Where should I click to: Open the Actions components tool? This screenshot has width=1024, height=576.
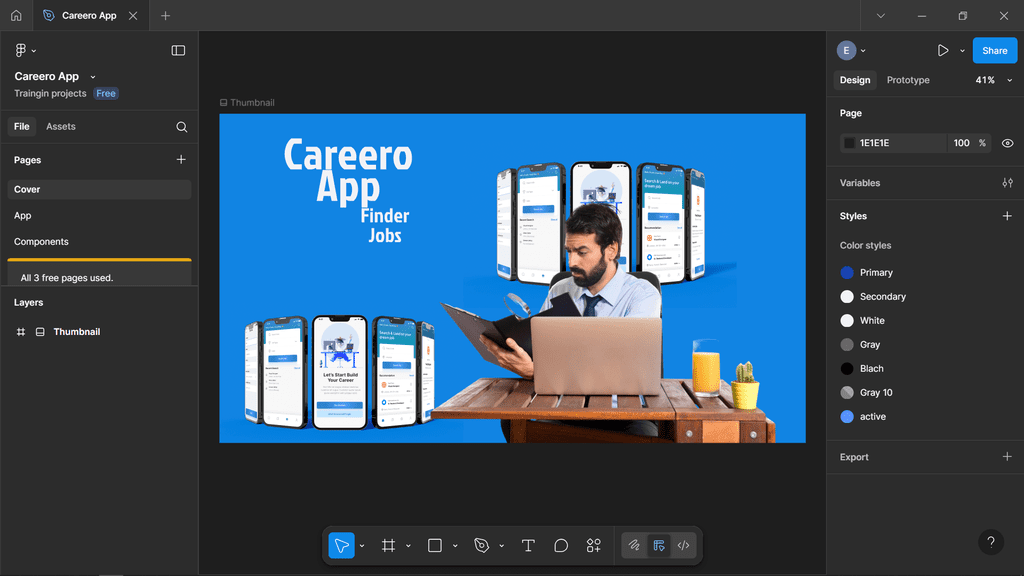click(x=594, y=545)
